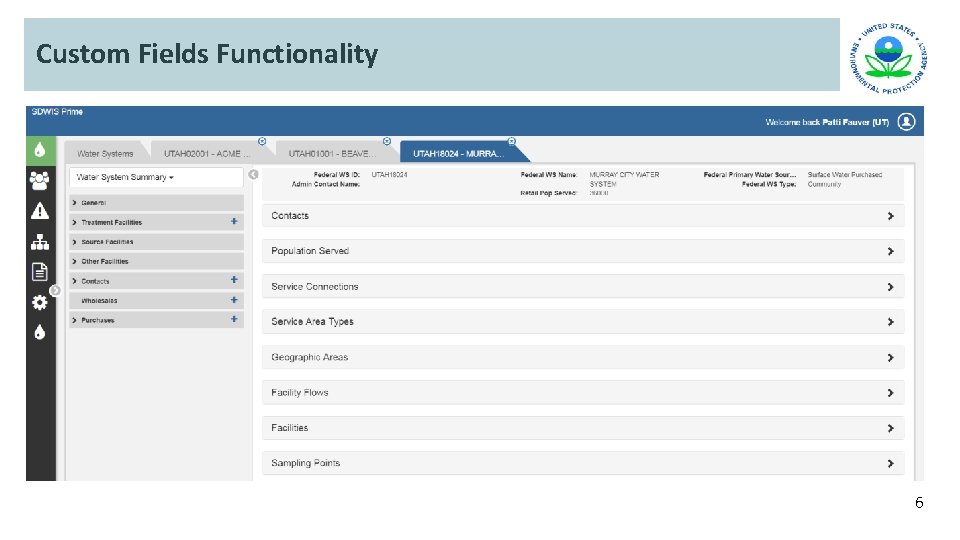
Task: Expand the Facility Flows section
Action: click(583, 392)
